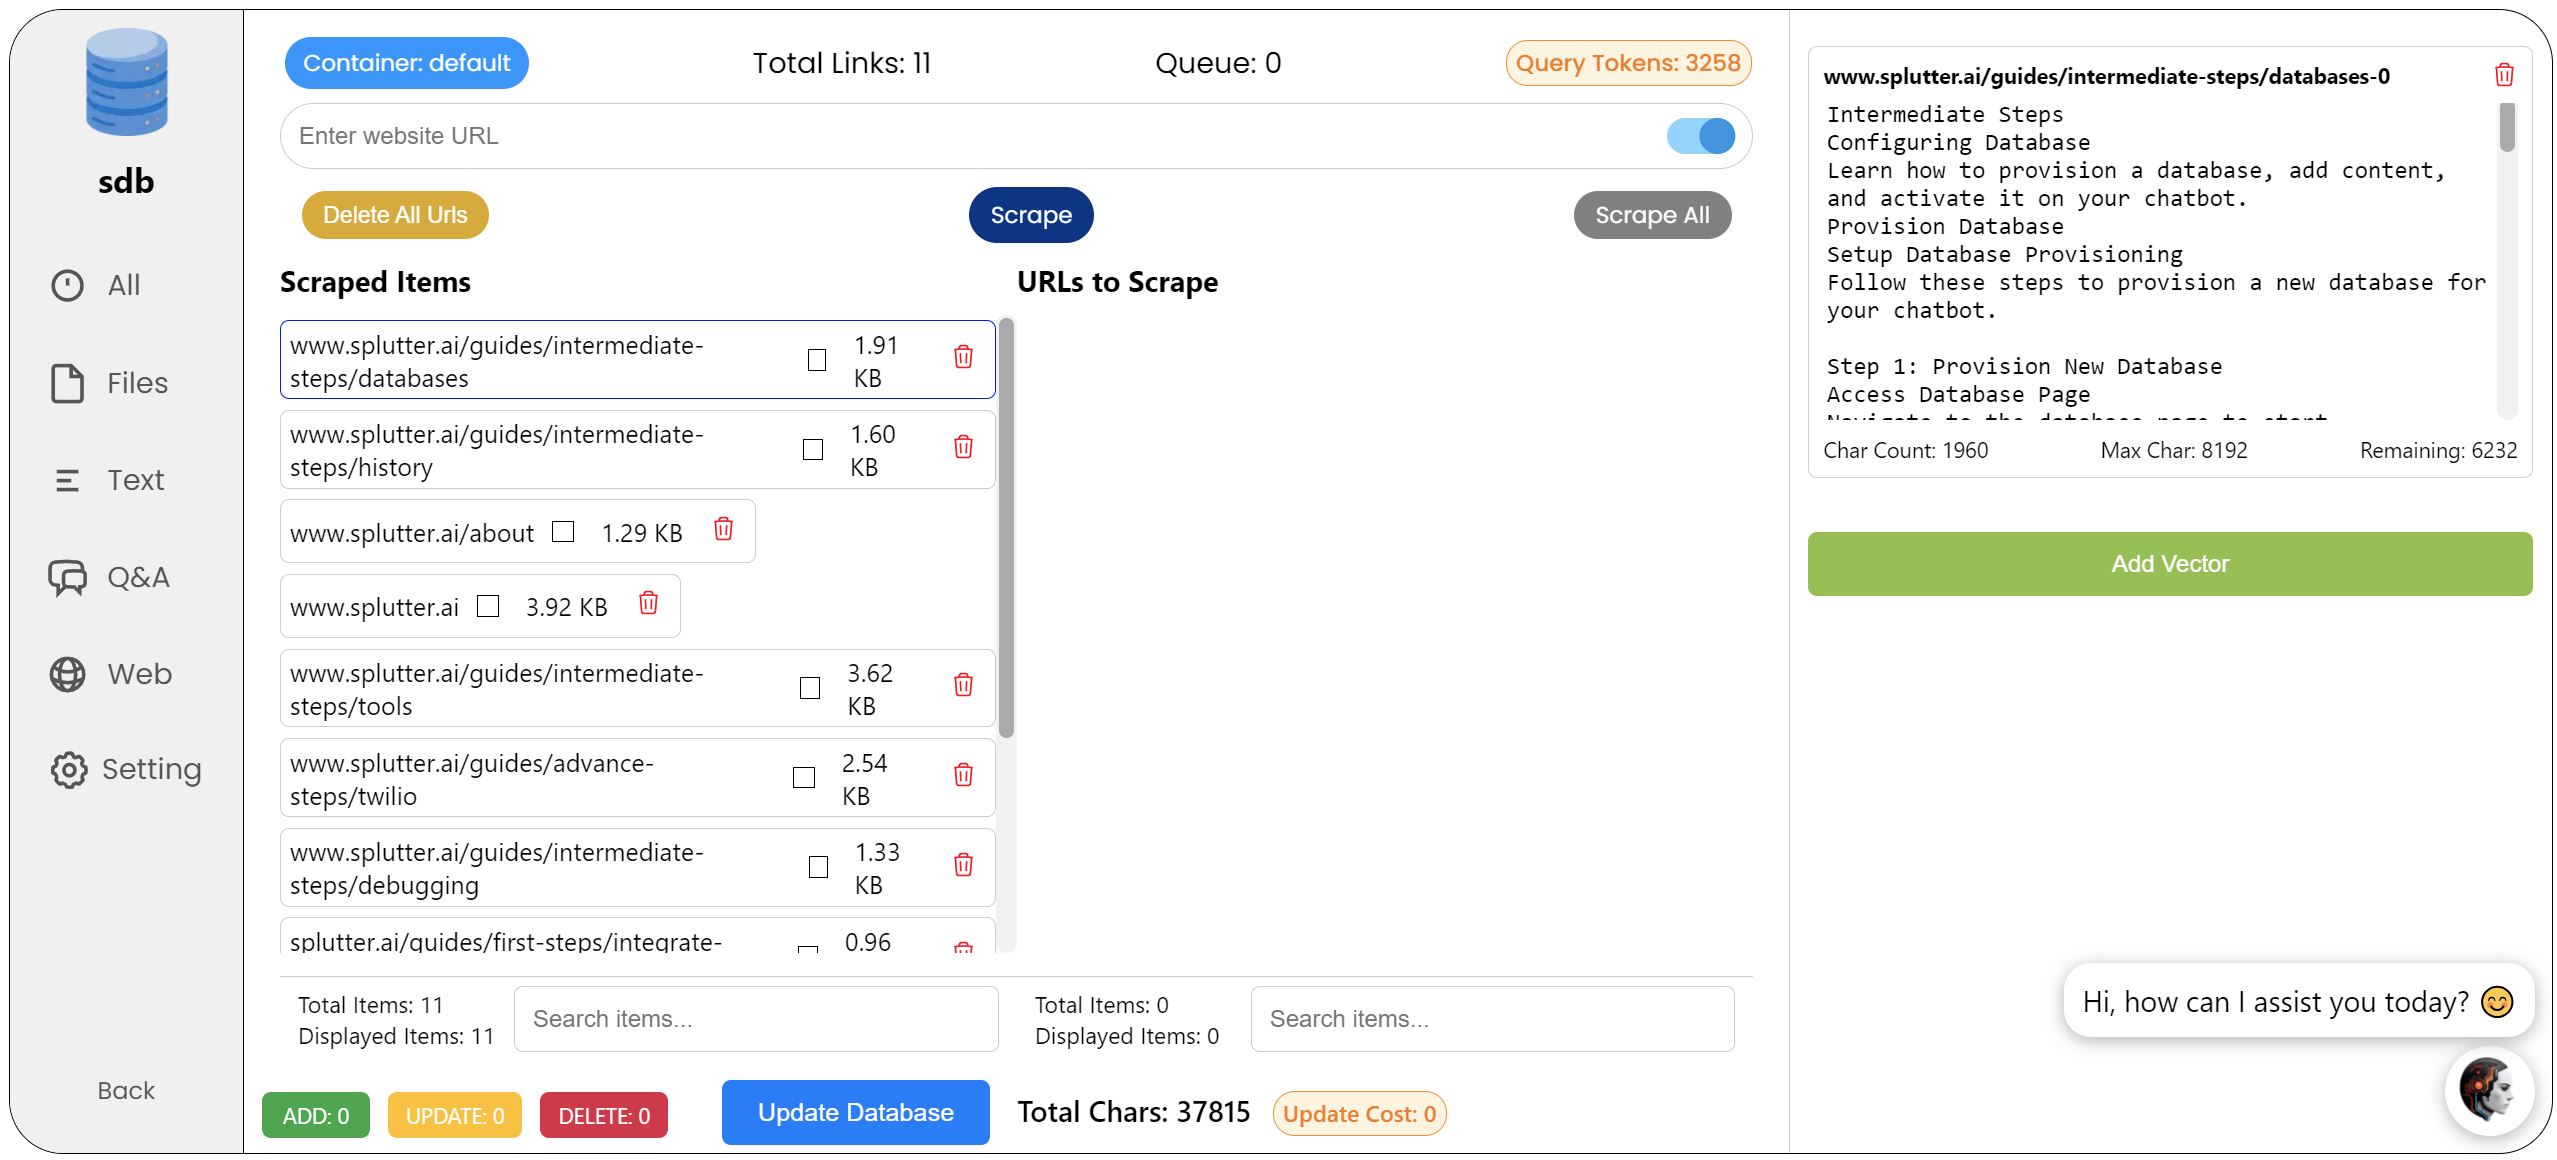Image resolution: width=2557 pixels, height=1160 pixels.
Task: Click the green ADD: 0 badge
Action: point(316,1115)
